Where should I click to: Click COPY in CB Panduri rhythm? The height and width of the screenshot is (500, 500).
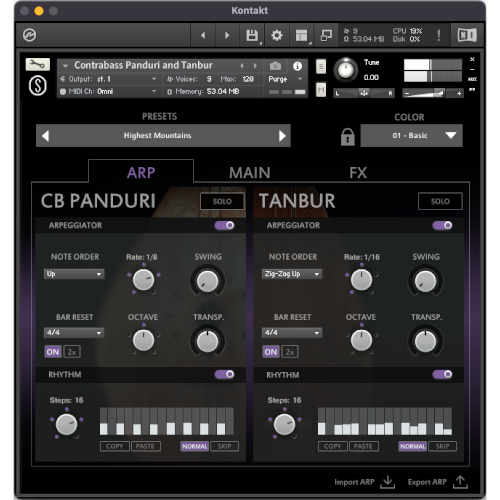click(115, 446)
